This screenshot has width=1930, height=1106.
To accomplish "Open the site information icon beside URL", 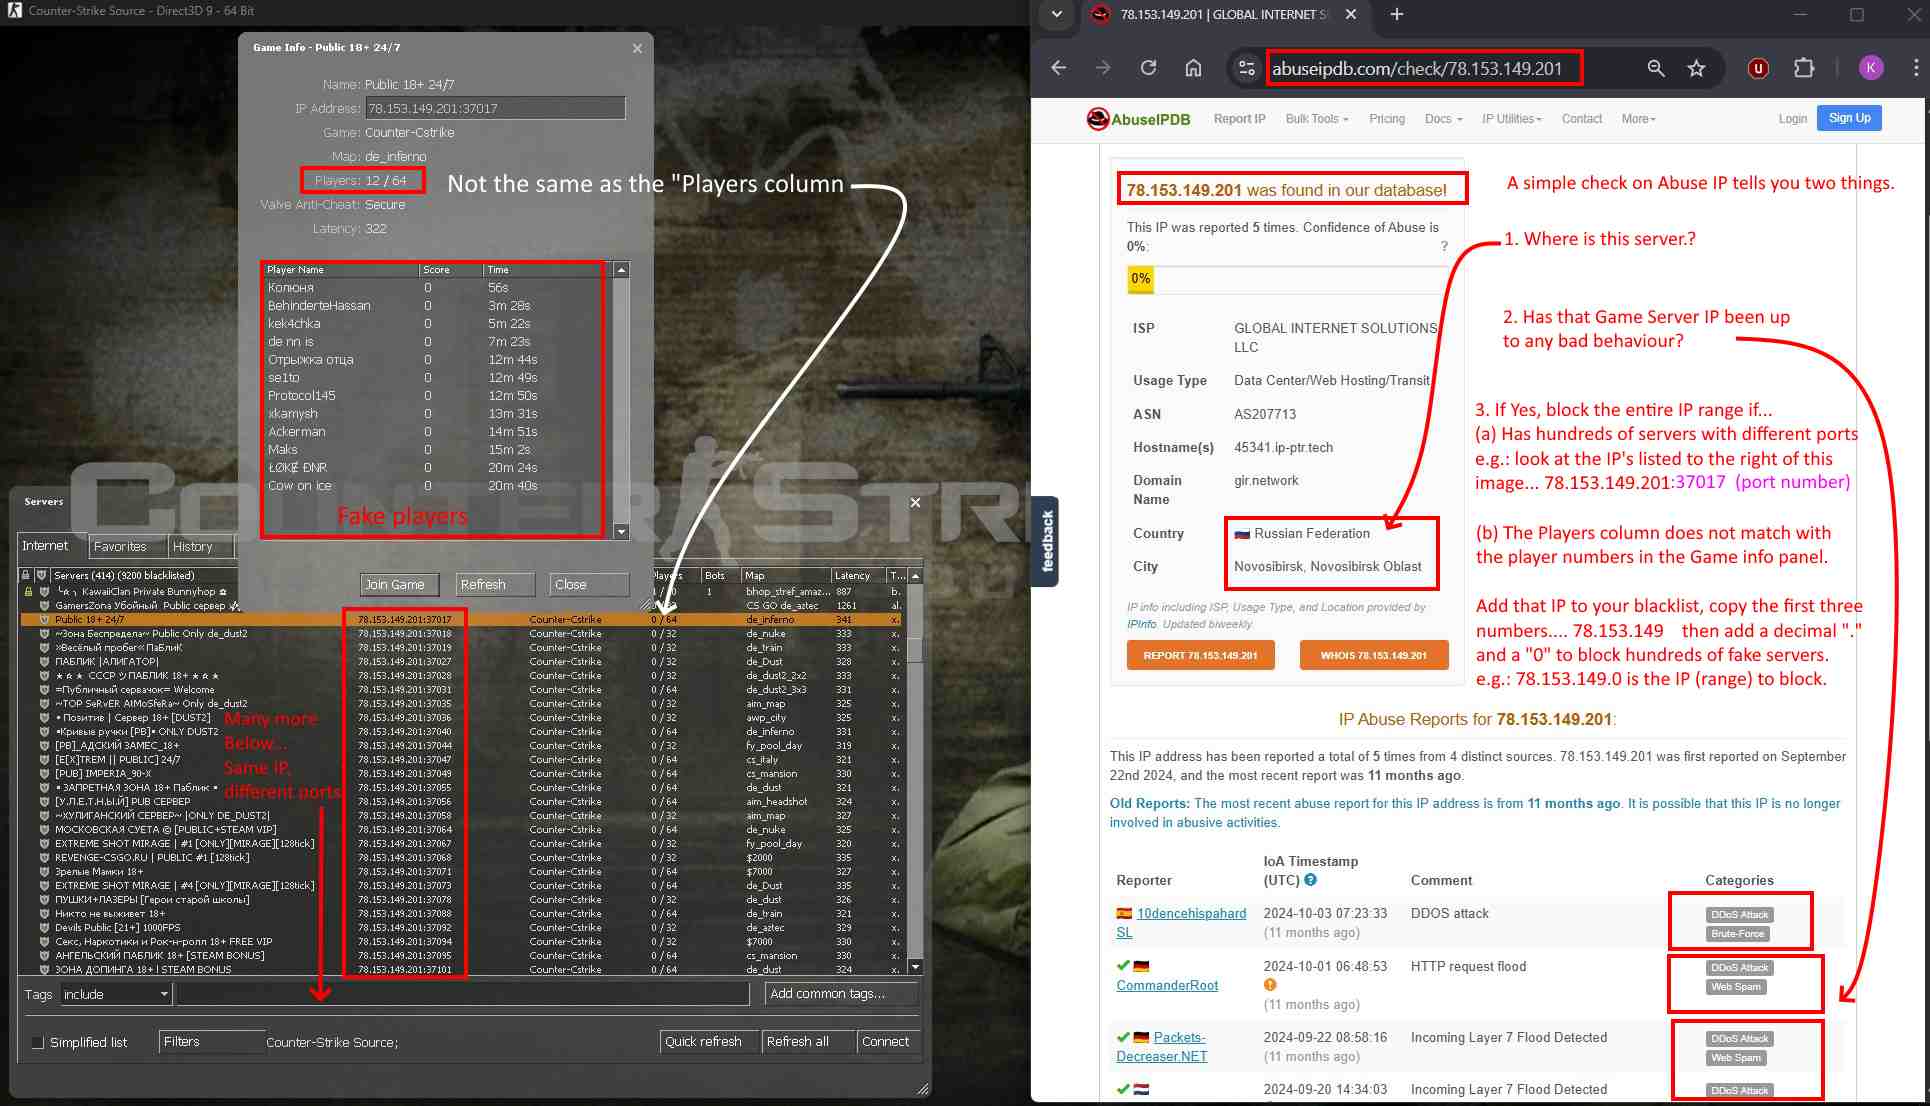I will tap(1246, 68).
